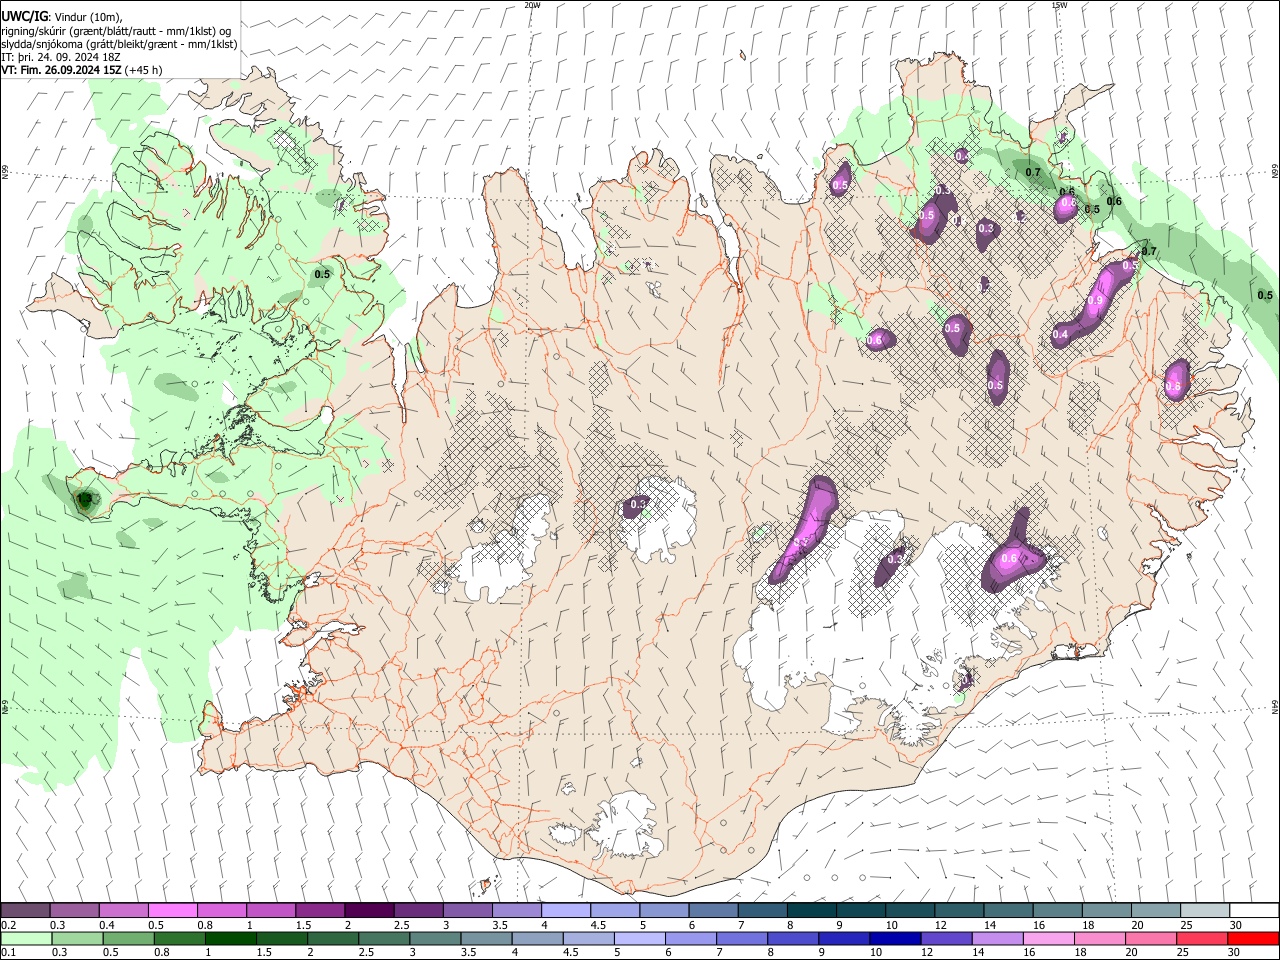Click the bright pink 0.5–0.8 snow legend swatch
Viewport: 1280px width, 960px height.
pyautogui.click(x=173, y=910)
